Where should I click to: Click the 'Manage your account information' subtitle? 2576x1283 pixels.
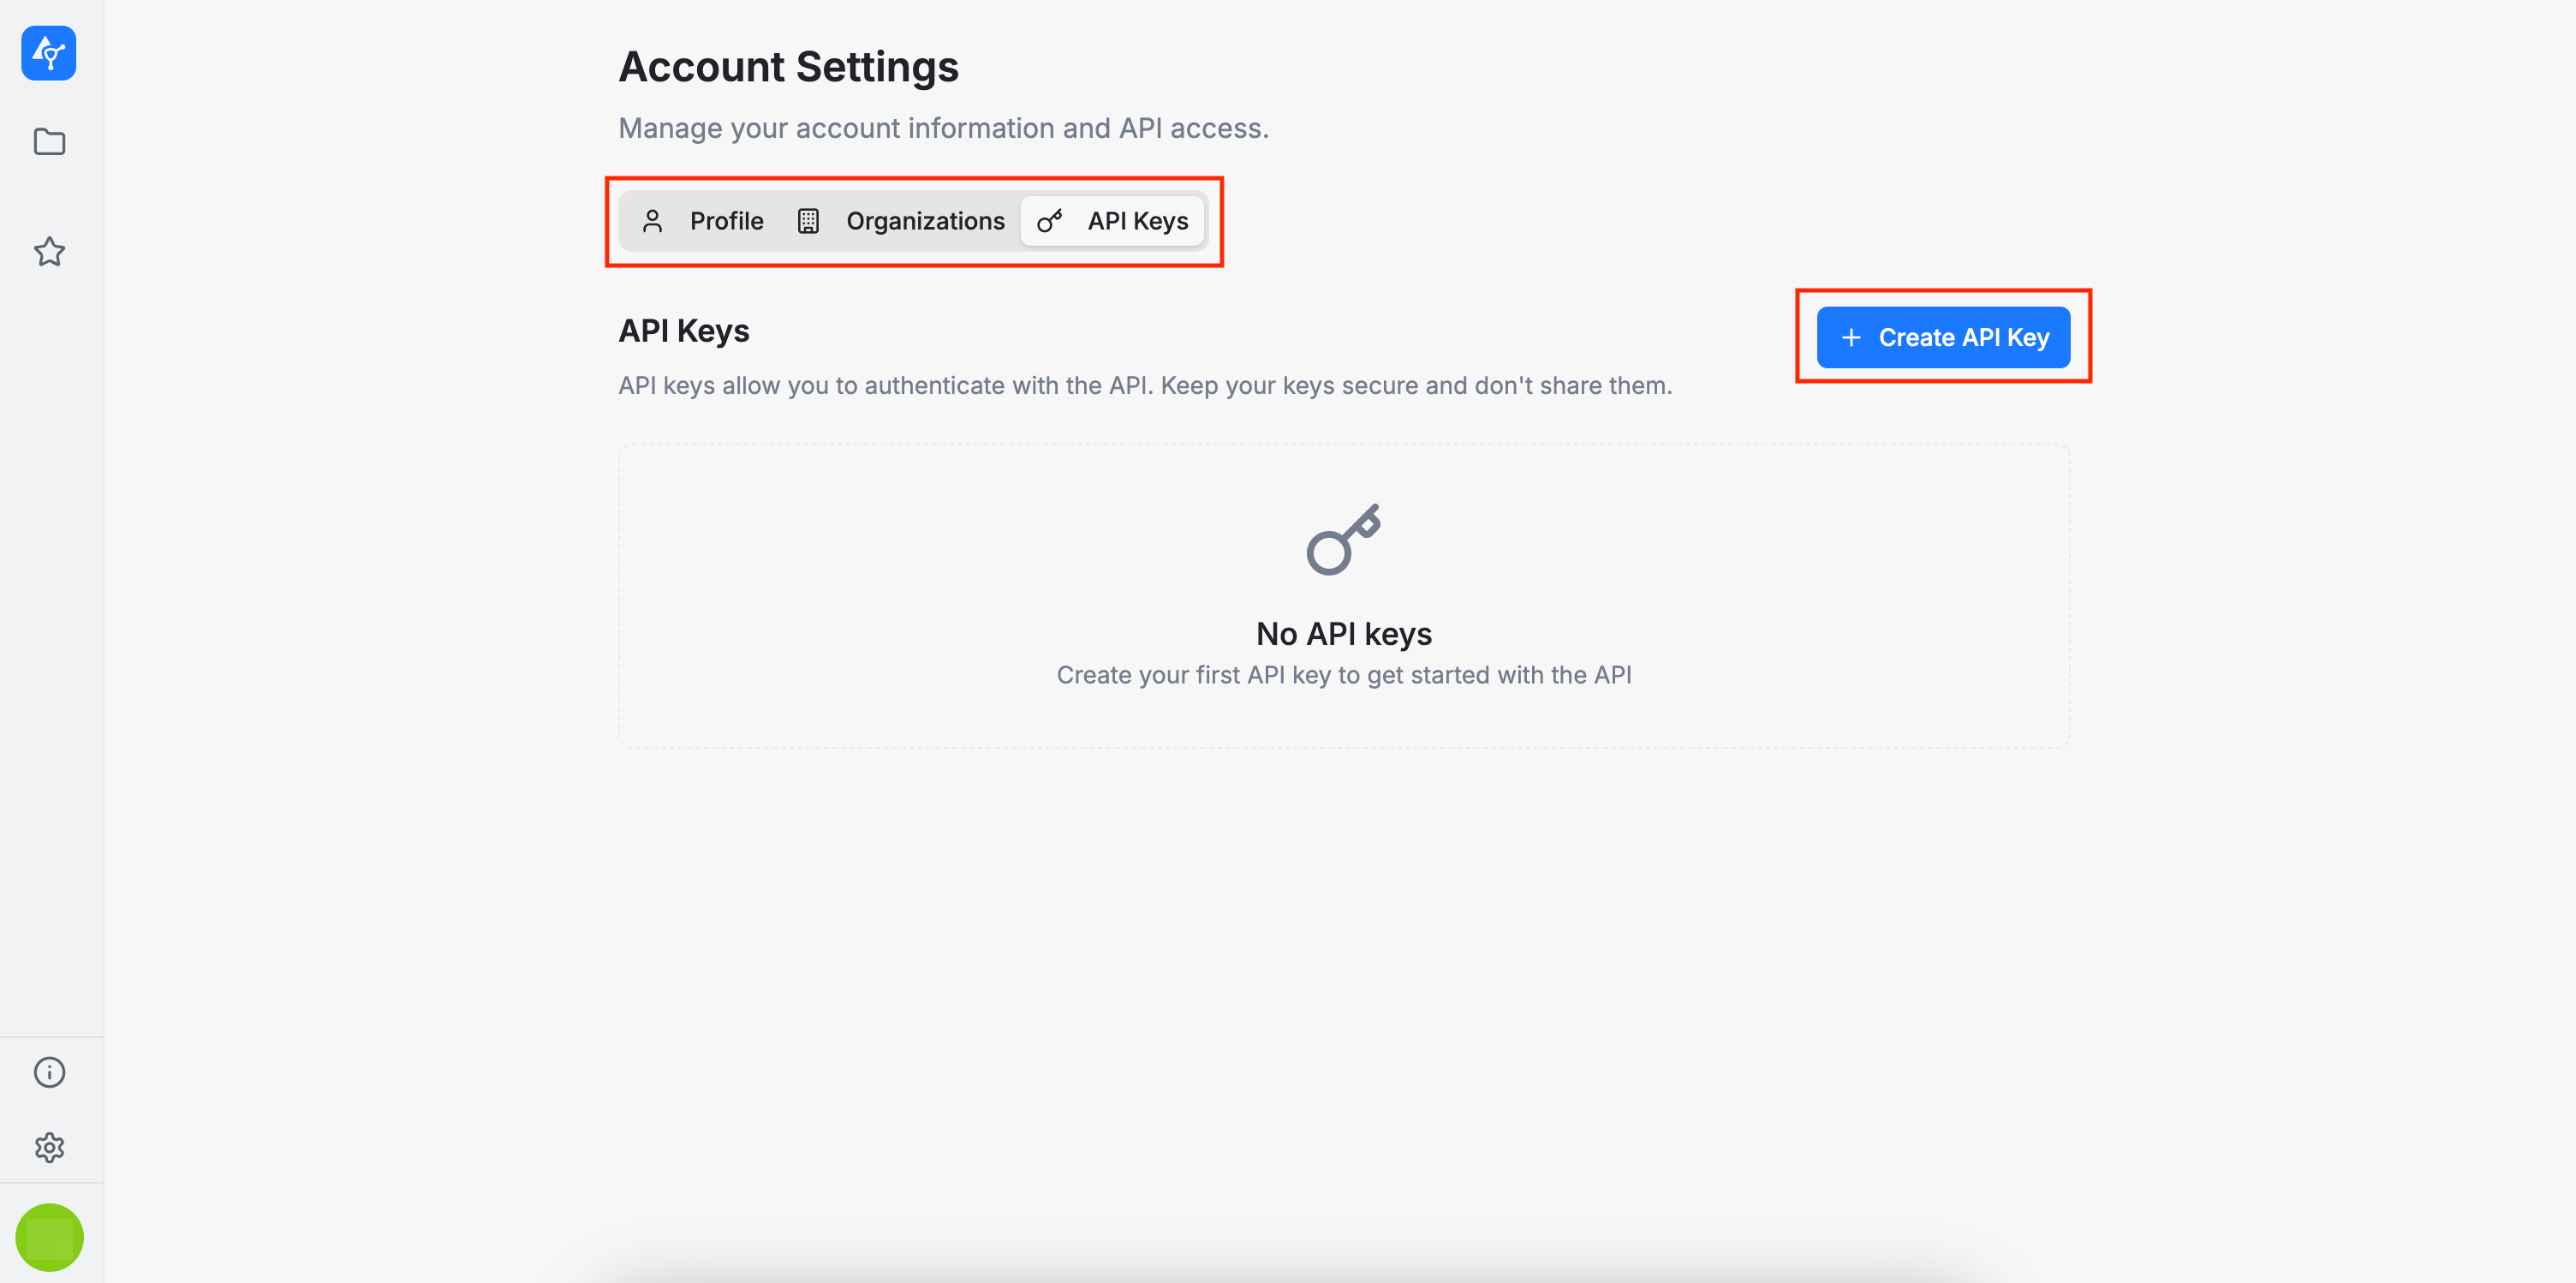pos(943,128)
